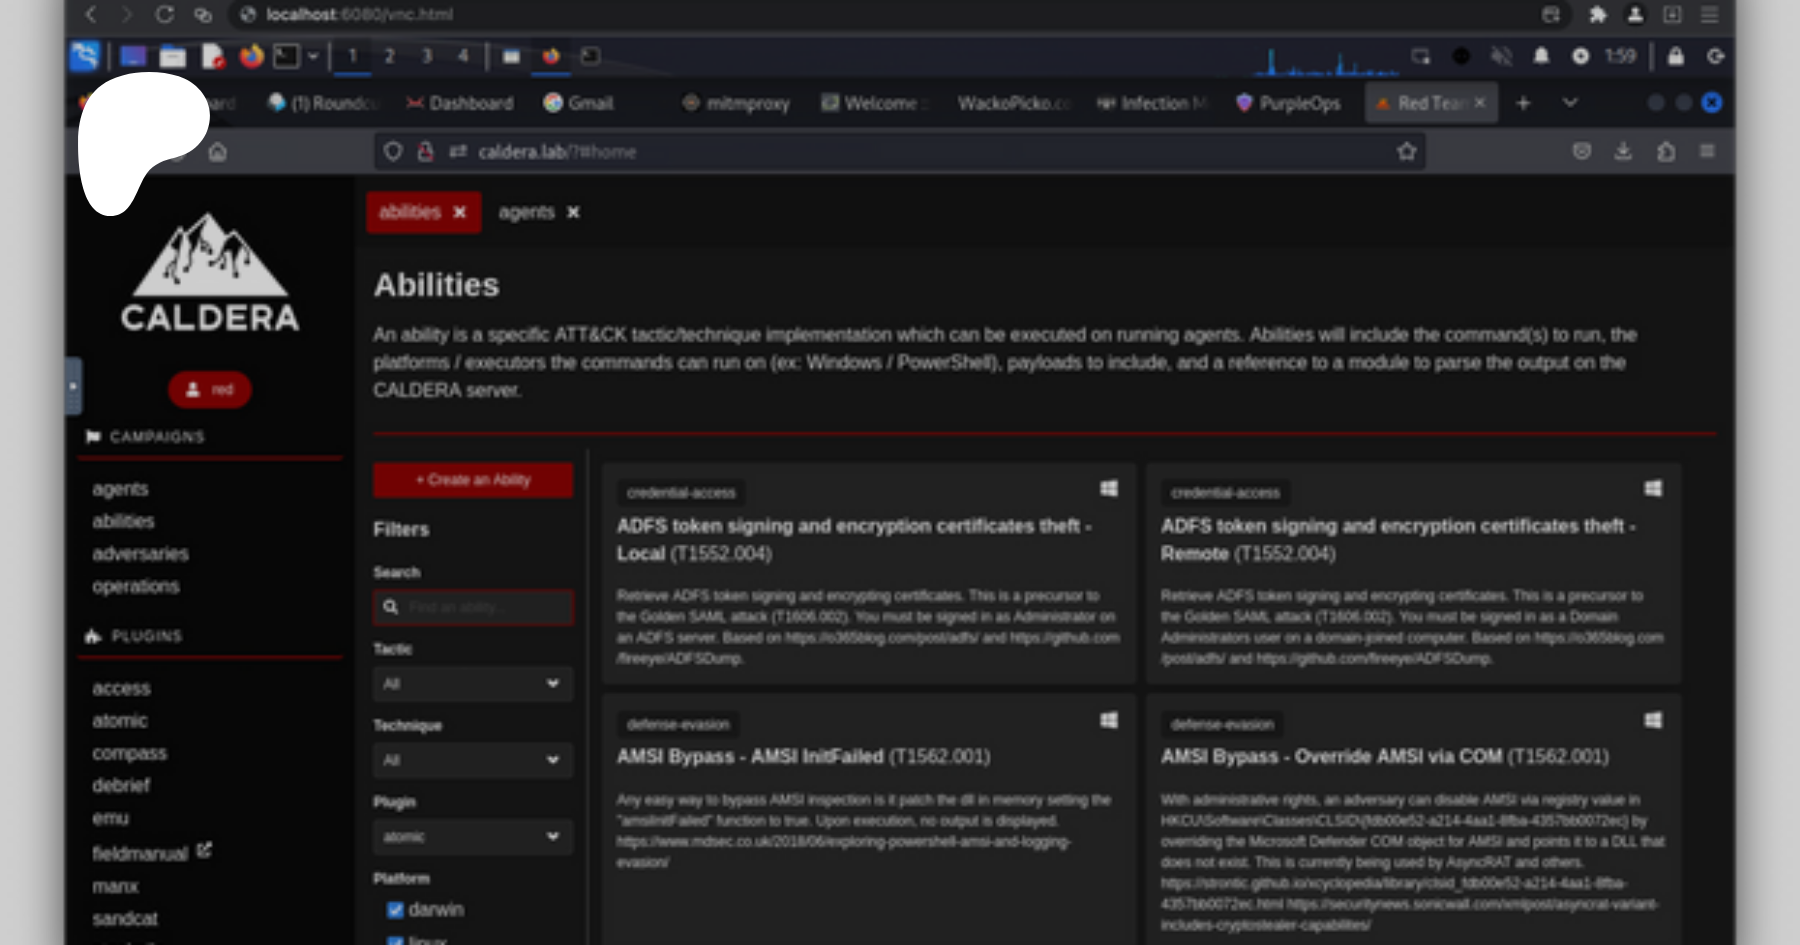This screenshot has height=945, width=1800.
Task: Expand the Technique filter dropdown
Action: tap(472, 760)
